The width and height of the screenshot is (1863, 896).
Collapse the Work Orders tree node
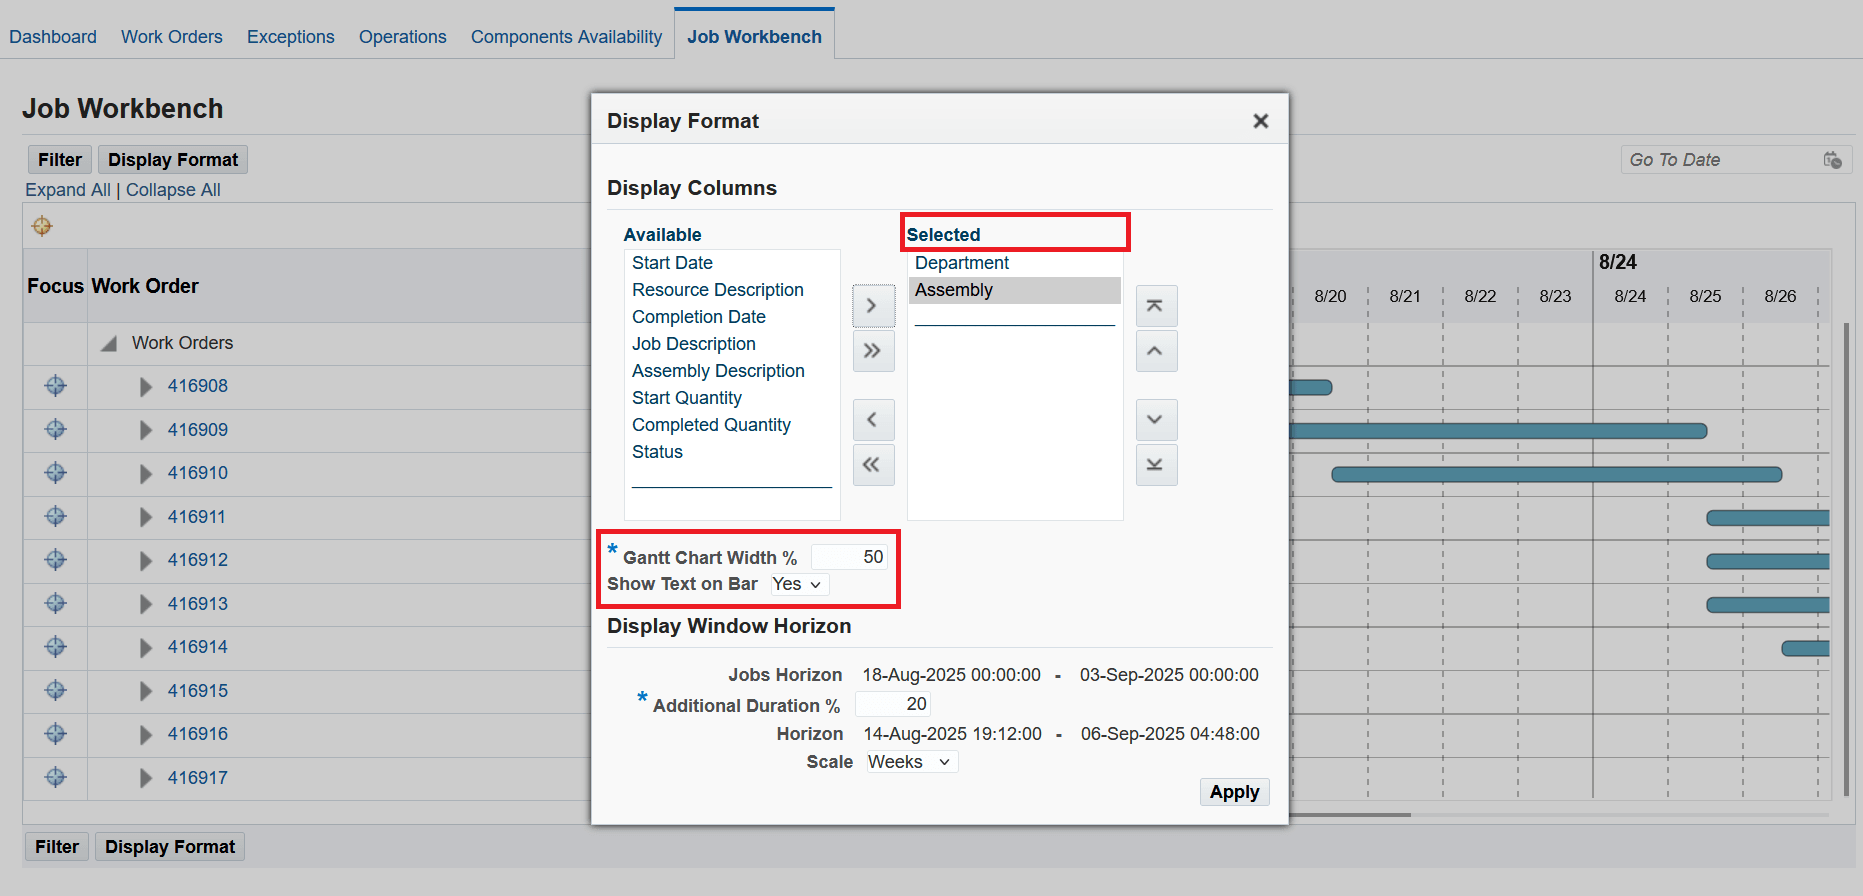click(109, 344)
